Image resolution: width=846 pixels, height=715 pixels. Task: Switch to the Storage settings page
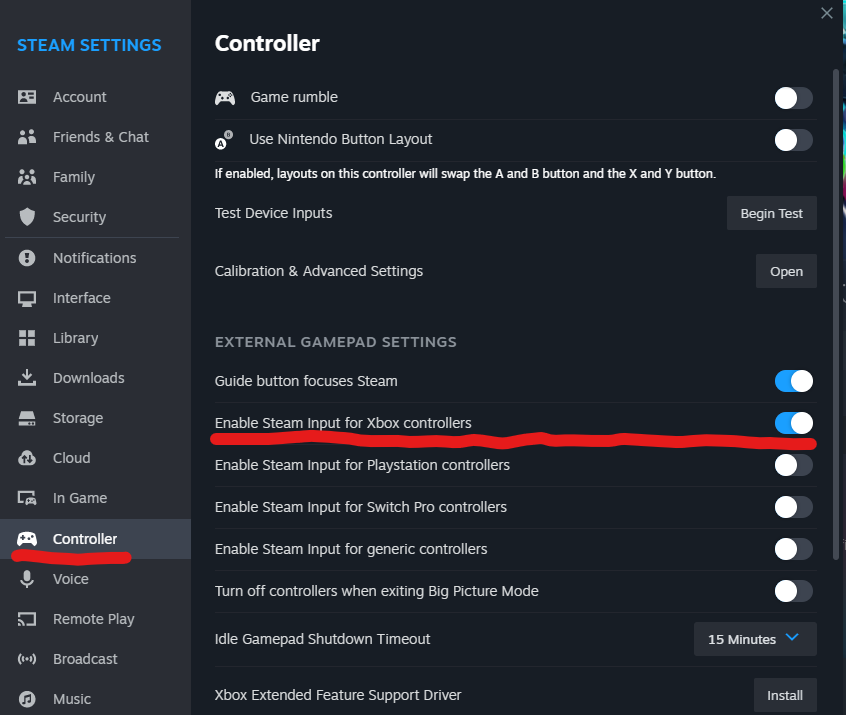[77, 418]
